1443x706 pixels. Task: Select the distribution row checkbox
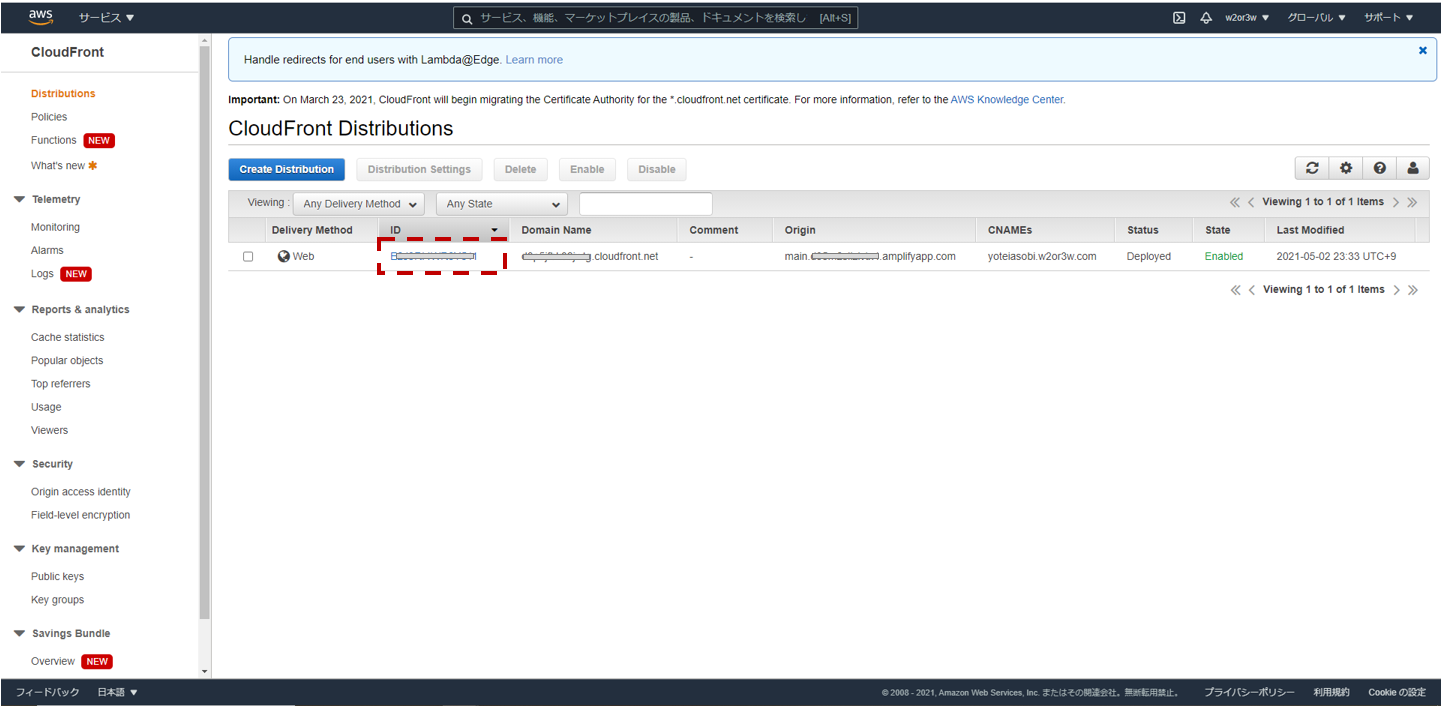pyautogui.click(x=248, y=257)
